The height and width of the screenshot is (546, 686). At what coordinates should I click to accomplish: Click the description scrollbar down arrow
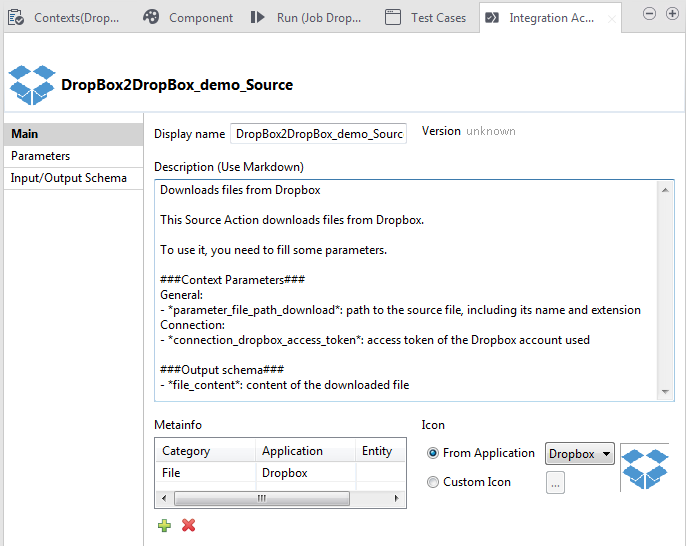(665, 392)
